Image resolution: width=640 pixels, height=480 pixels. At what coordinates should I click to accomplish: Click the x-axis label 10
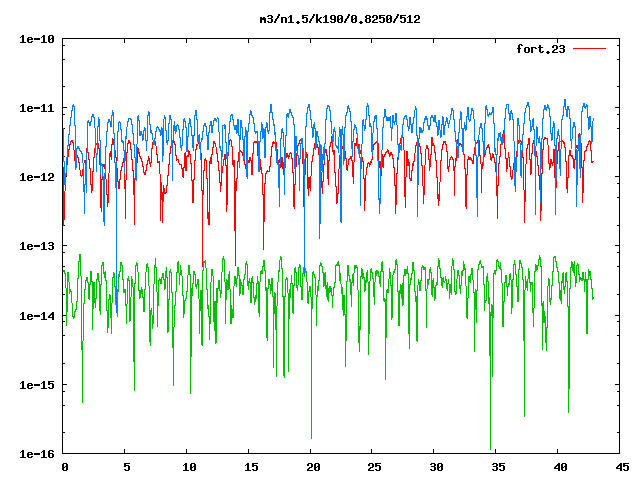pyautogui.click(x=189, y=467)
